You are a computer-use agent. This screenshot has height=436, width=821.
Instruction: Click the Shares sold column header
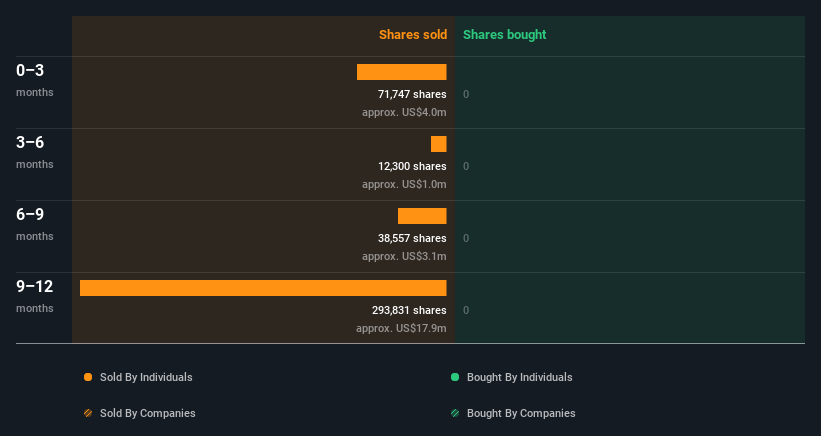click(413, 35)
